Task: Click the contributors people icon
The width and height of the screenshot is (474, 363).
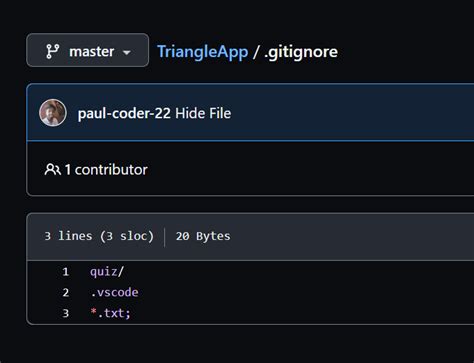Action: tap(52, 169)
